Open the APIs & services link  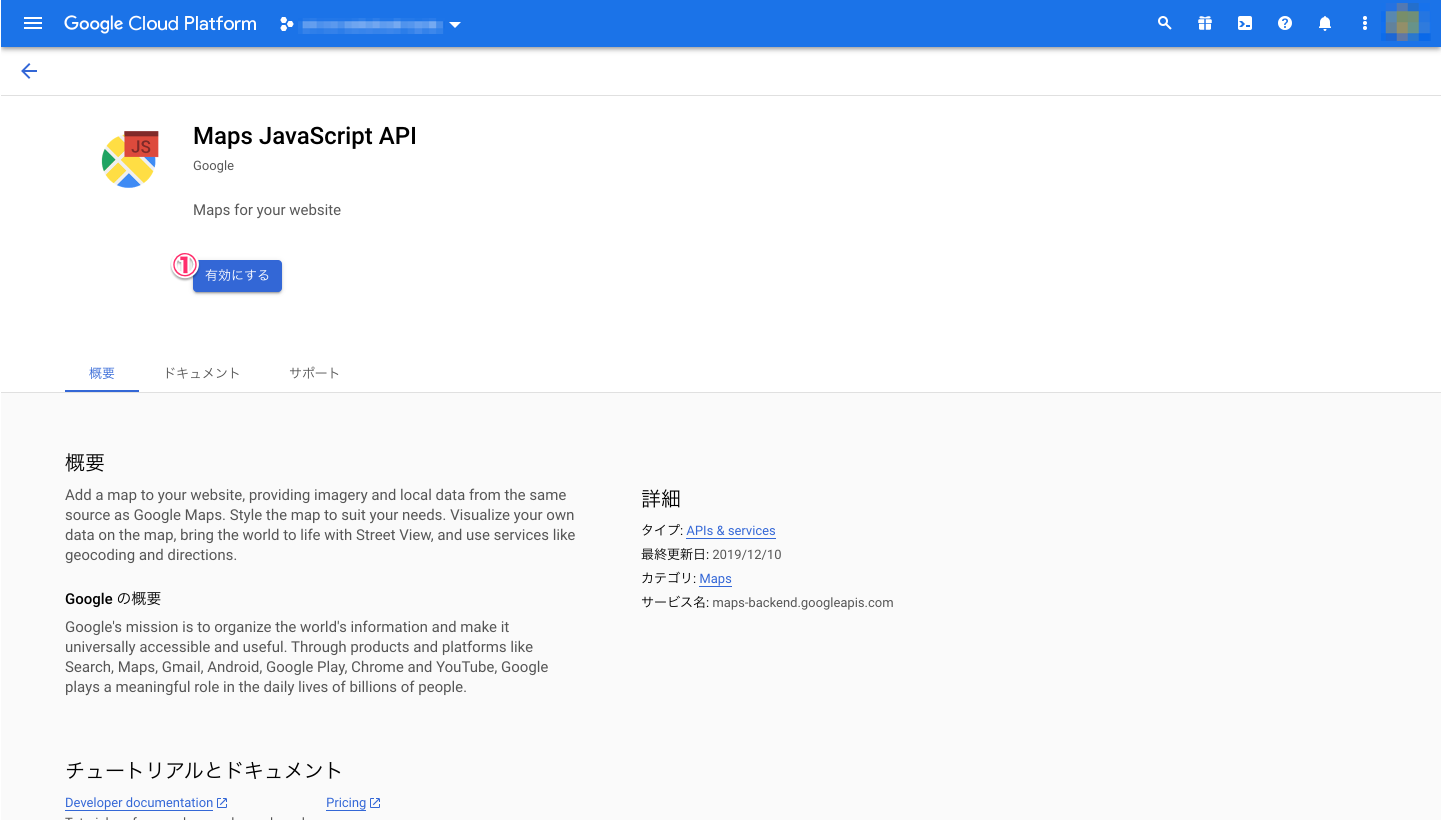click(x=731, y=531)
